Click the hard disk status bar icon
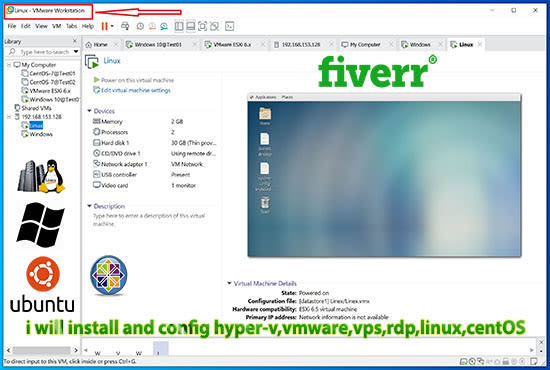 [463, 361]
